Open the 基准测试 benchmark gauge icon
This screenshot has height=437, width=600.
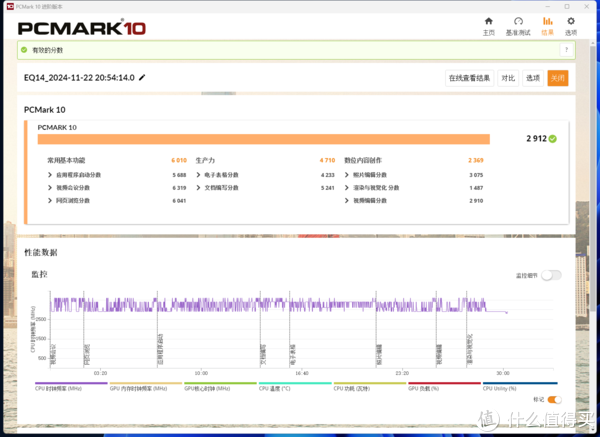[518, 21]
